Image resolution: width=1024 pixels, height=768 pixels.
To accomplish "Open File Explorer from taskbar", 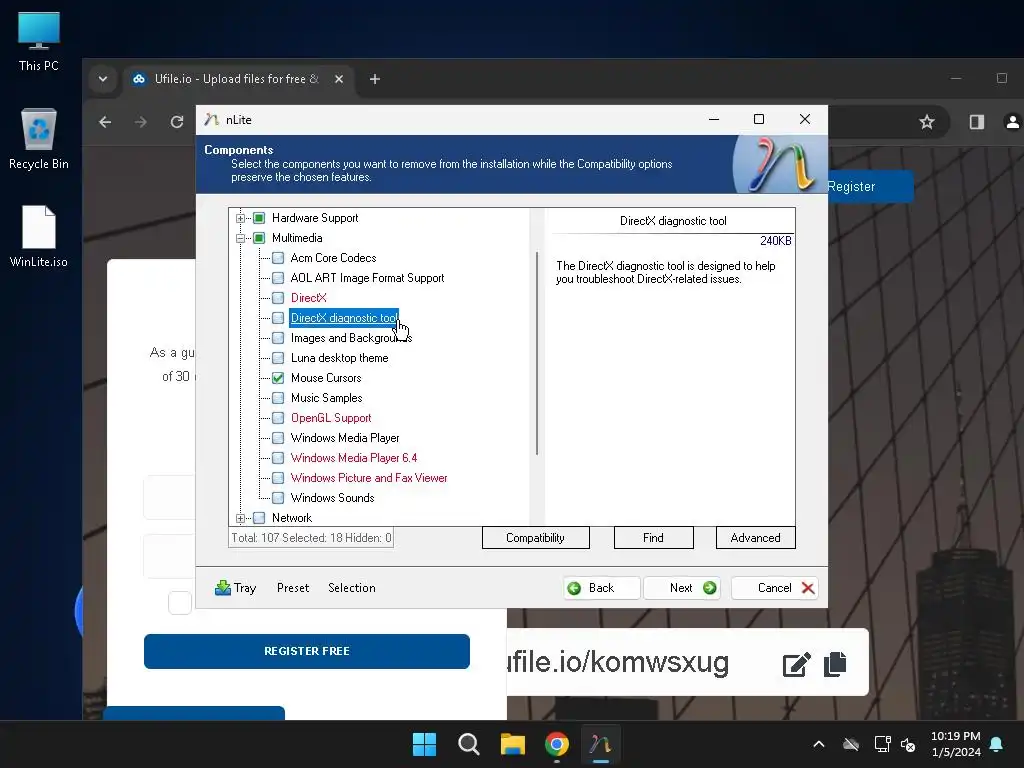I will coord(513,744).
